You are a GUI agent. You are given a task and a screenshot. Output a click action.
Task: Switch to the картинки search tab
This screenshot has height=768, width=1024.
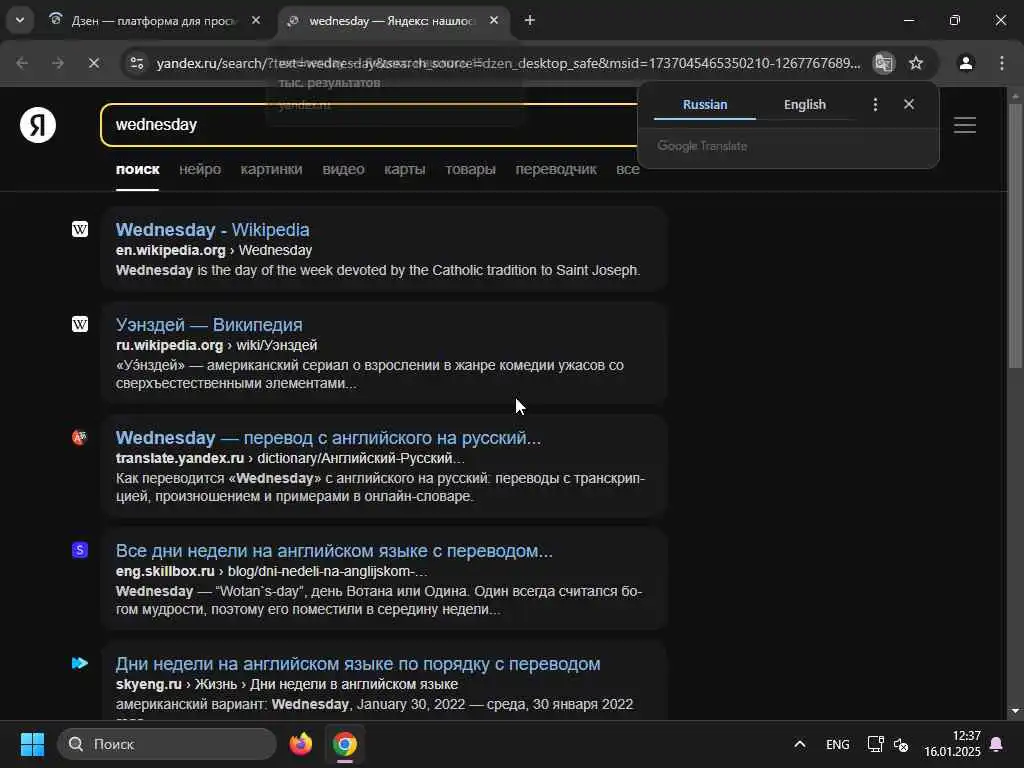[x=271, y=169]
